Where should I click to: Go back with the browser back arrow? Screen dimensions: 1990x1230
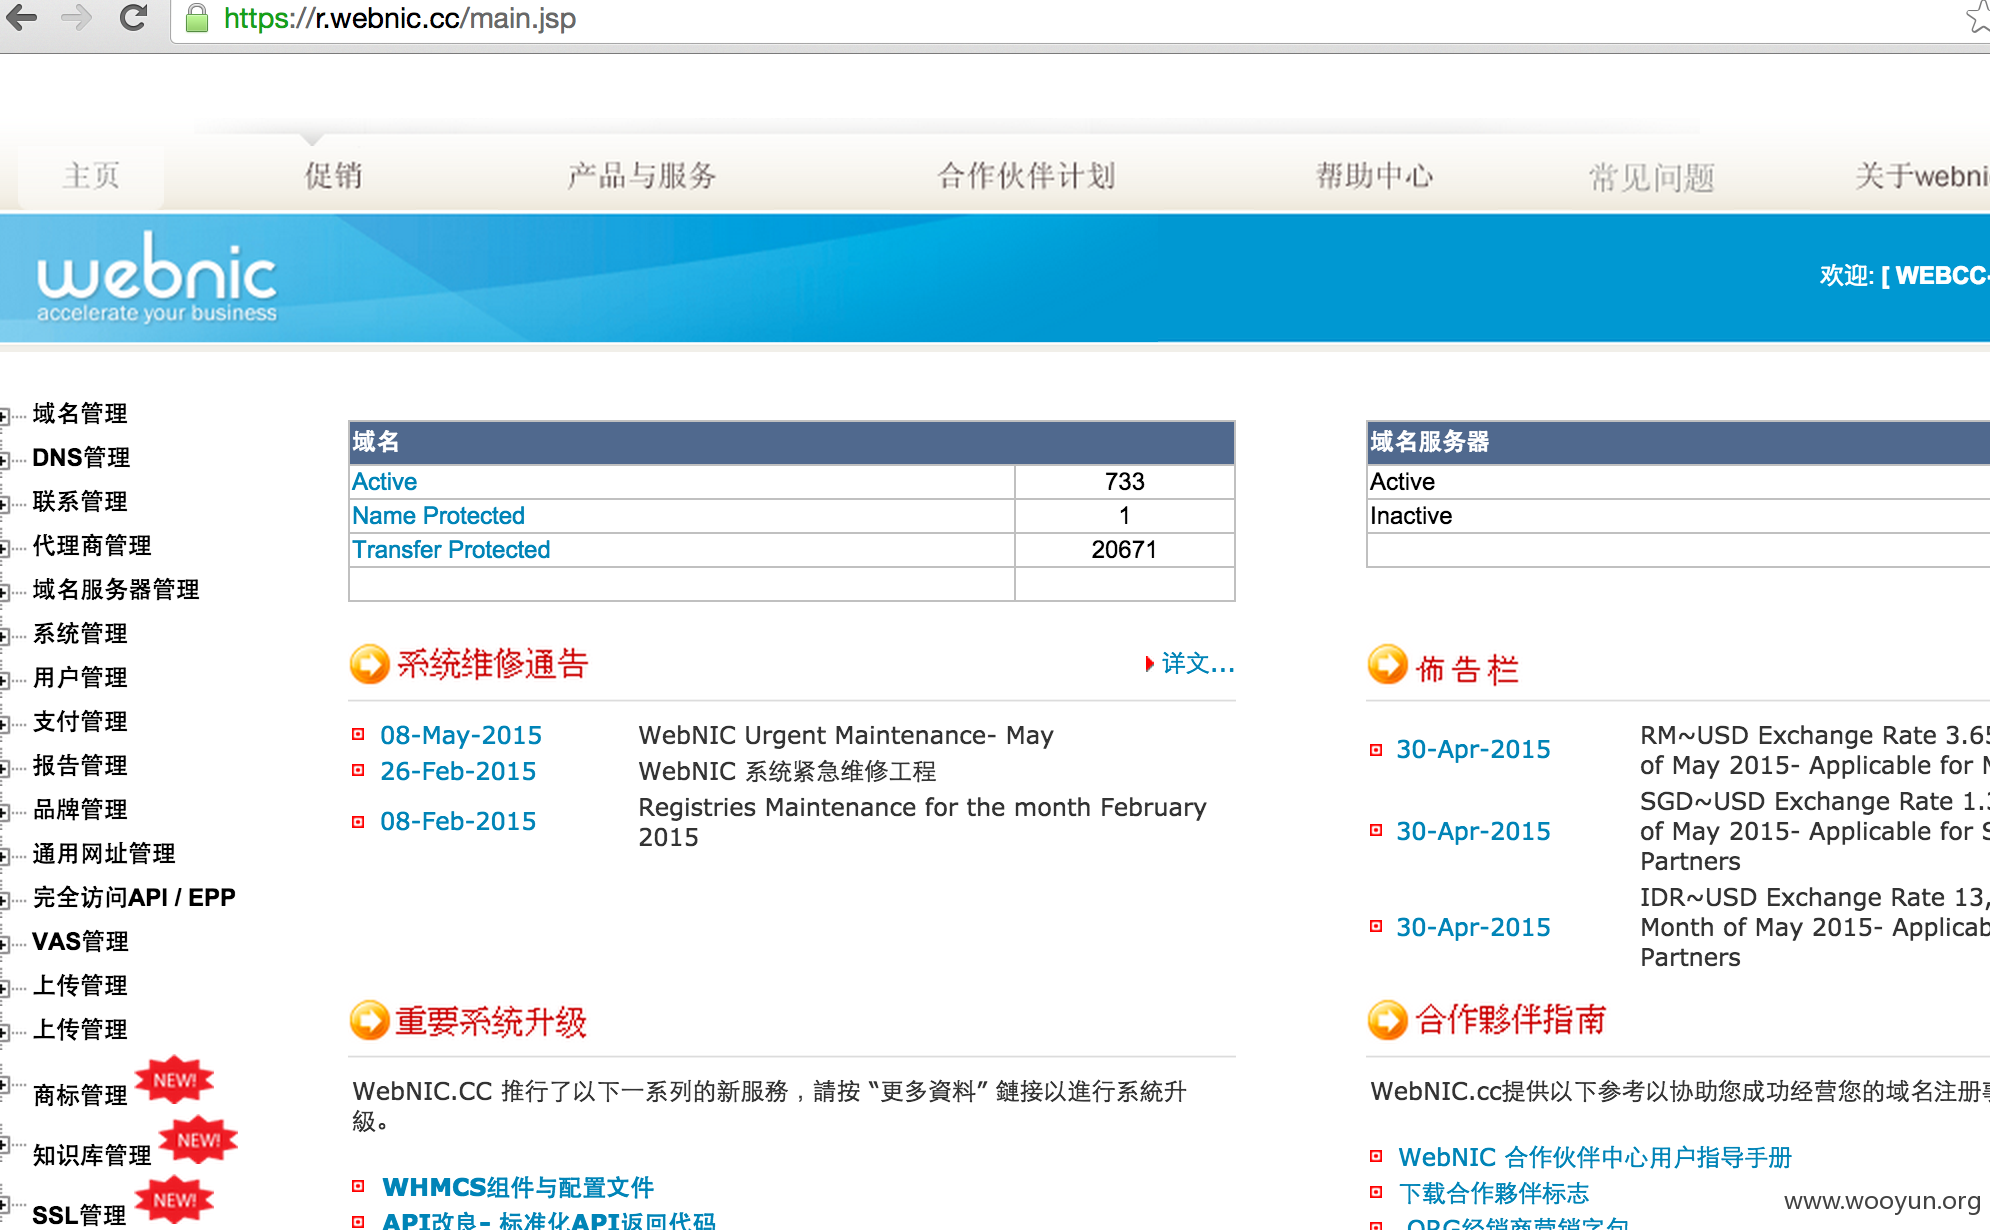pos(22,18)
